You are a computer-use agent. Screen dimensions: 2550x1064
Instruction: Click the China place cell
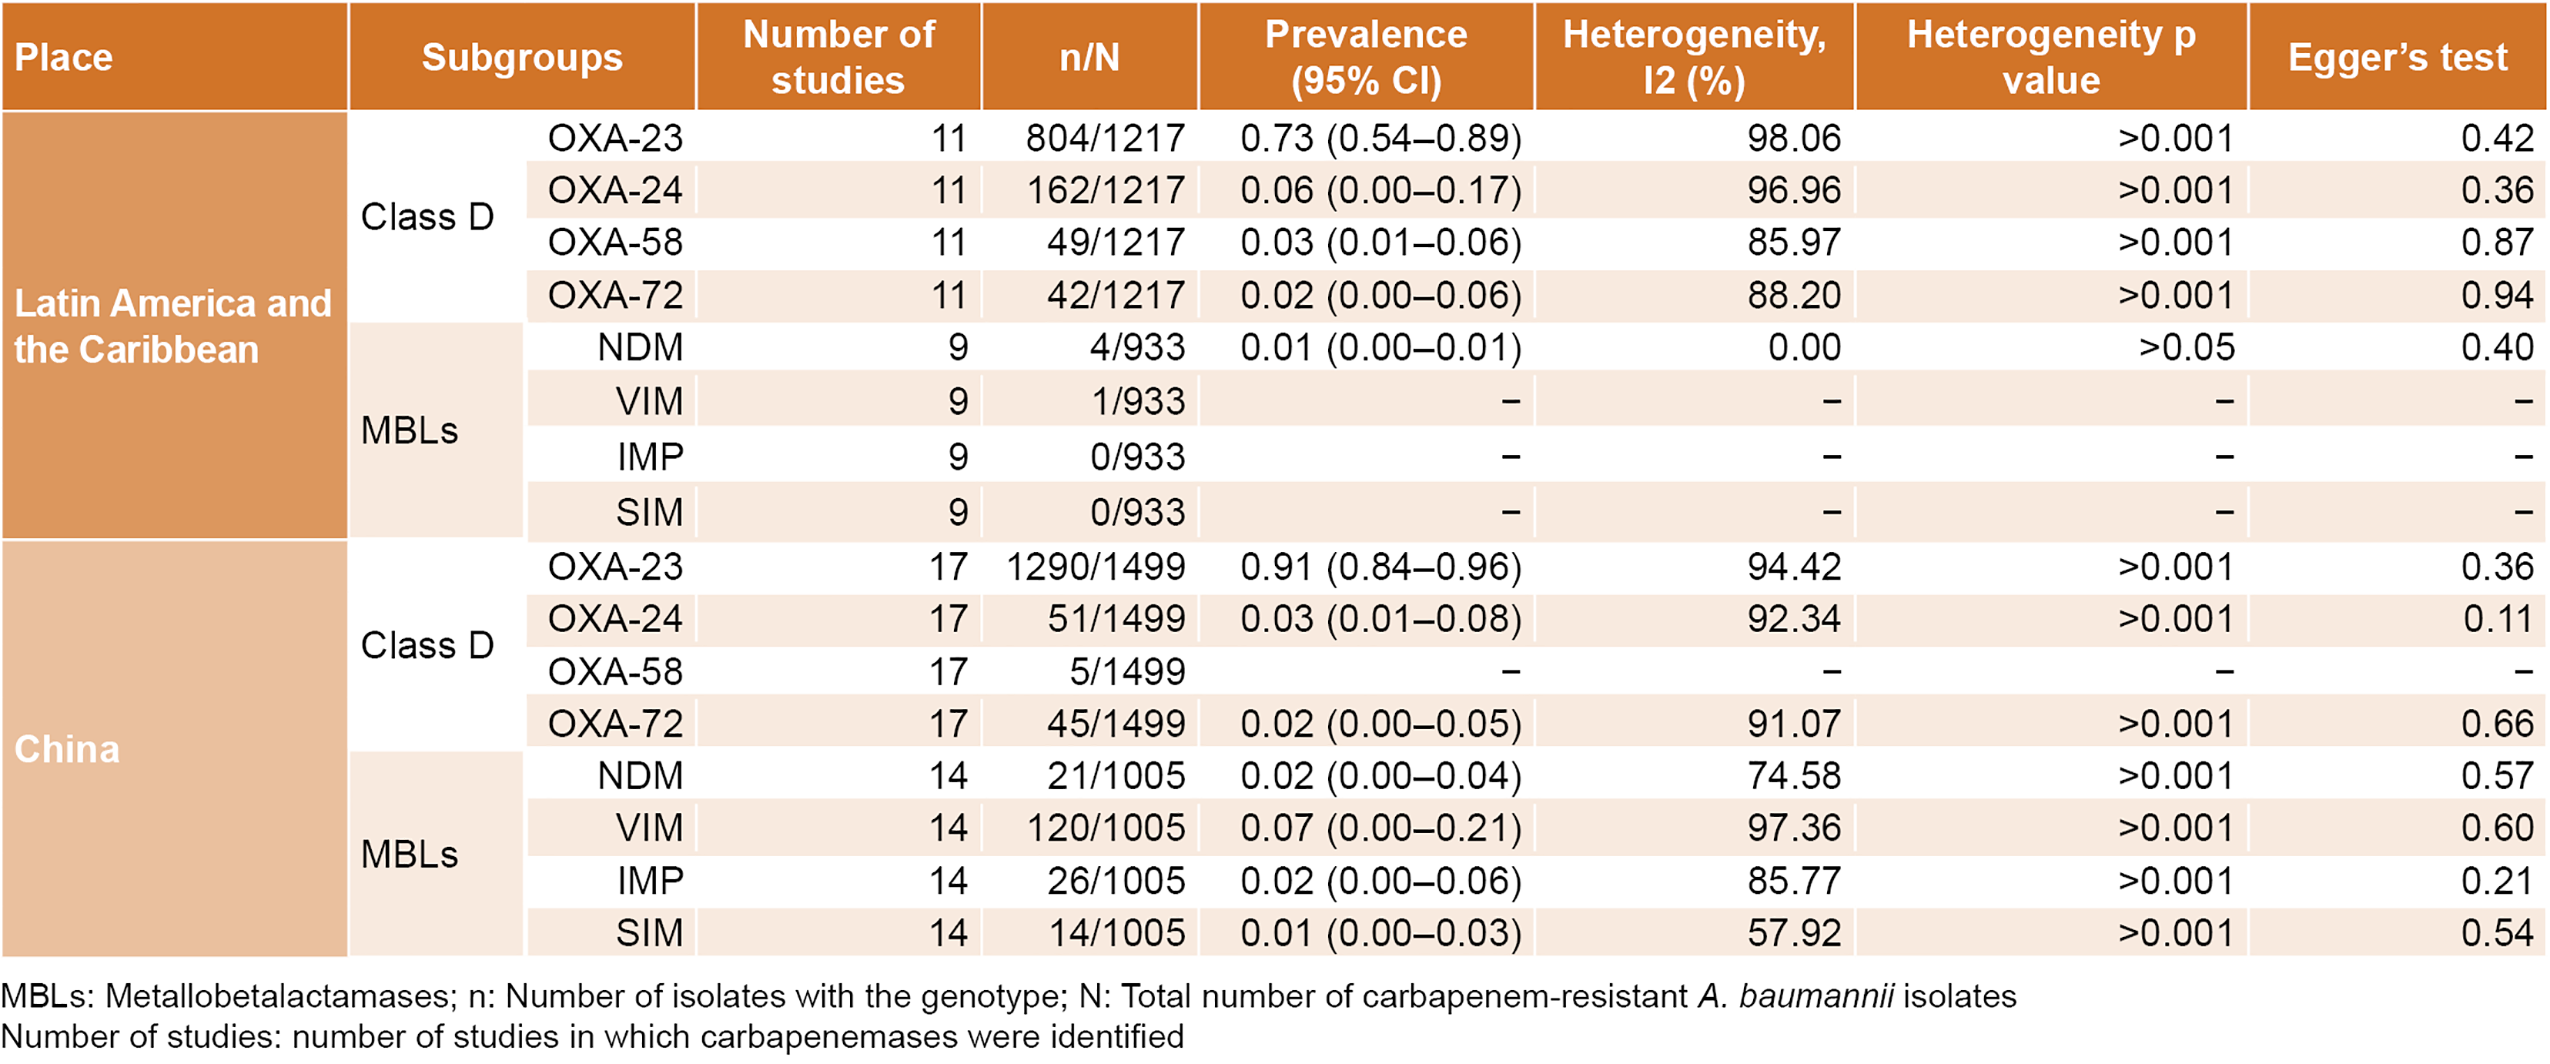[68, 749]
